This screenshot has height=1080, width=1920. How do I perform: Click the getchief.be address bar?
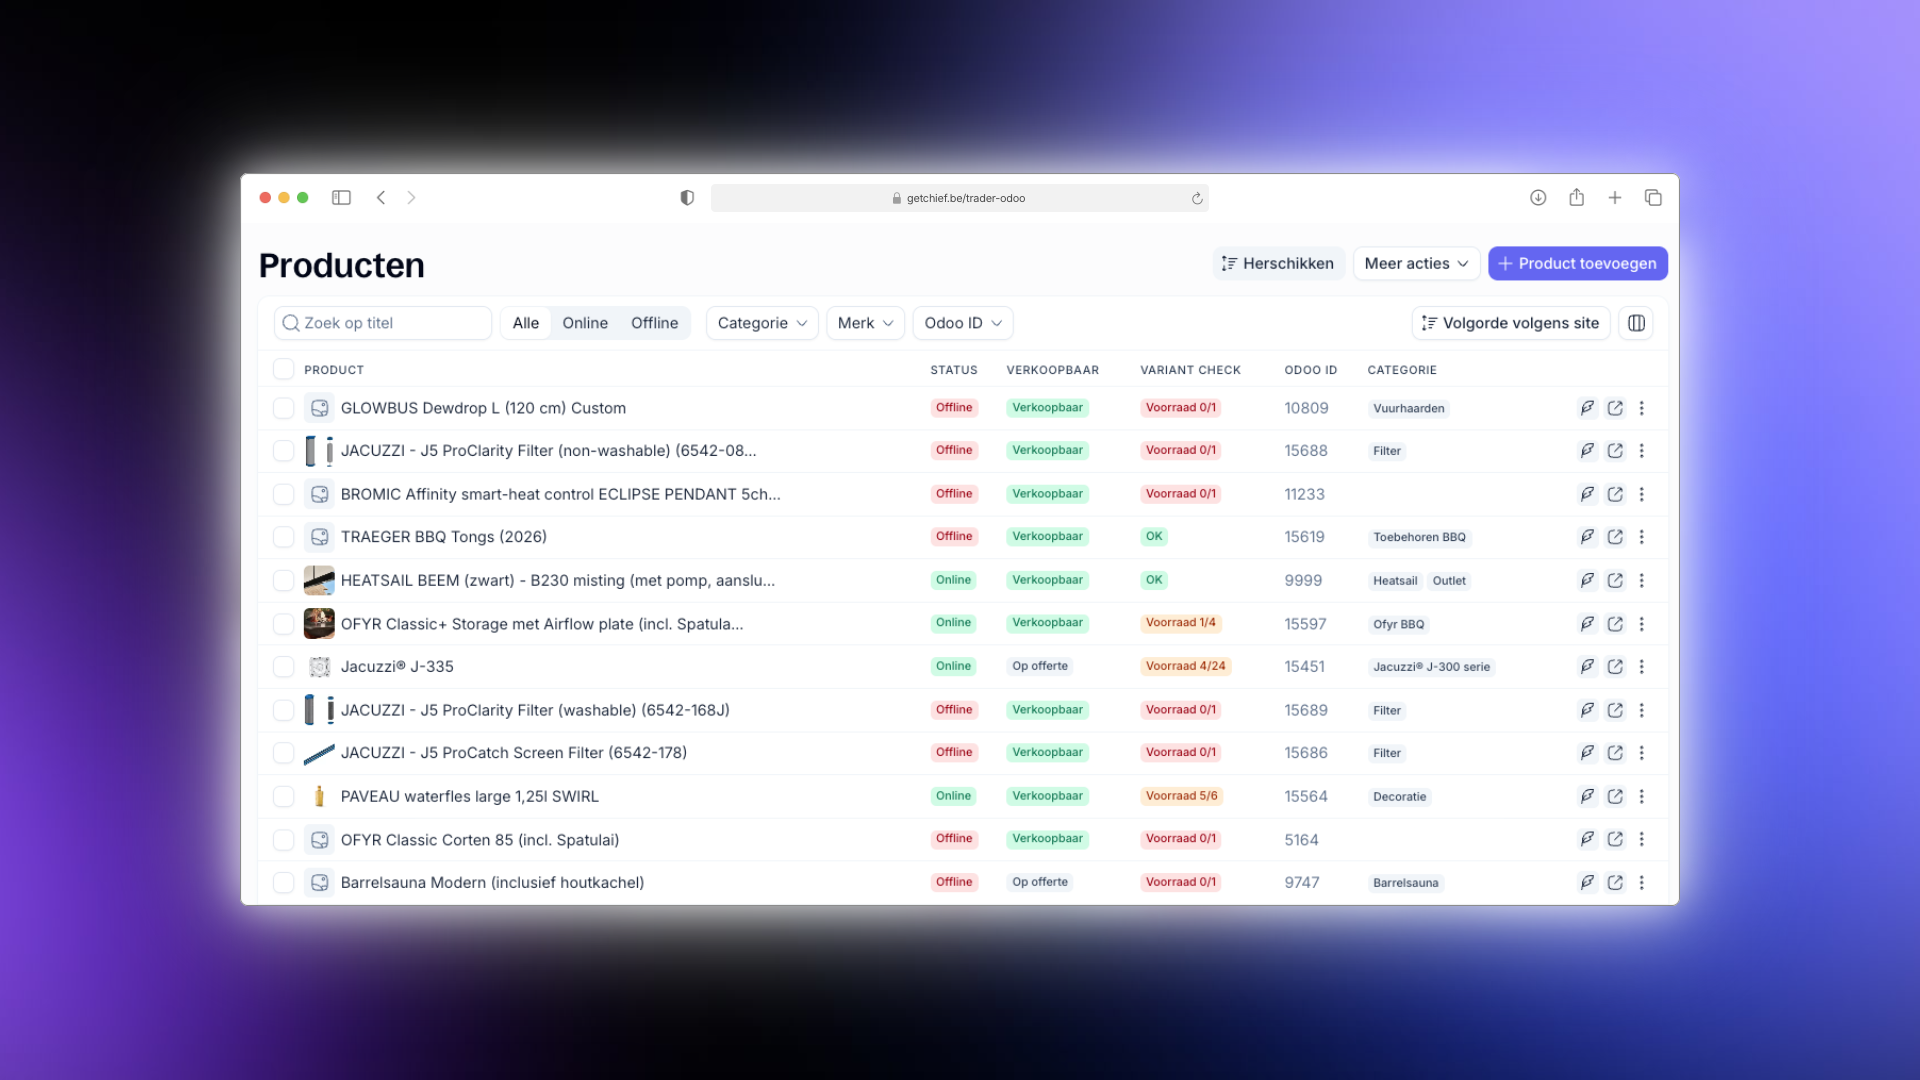959,198
